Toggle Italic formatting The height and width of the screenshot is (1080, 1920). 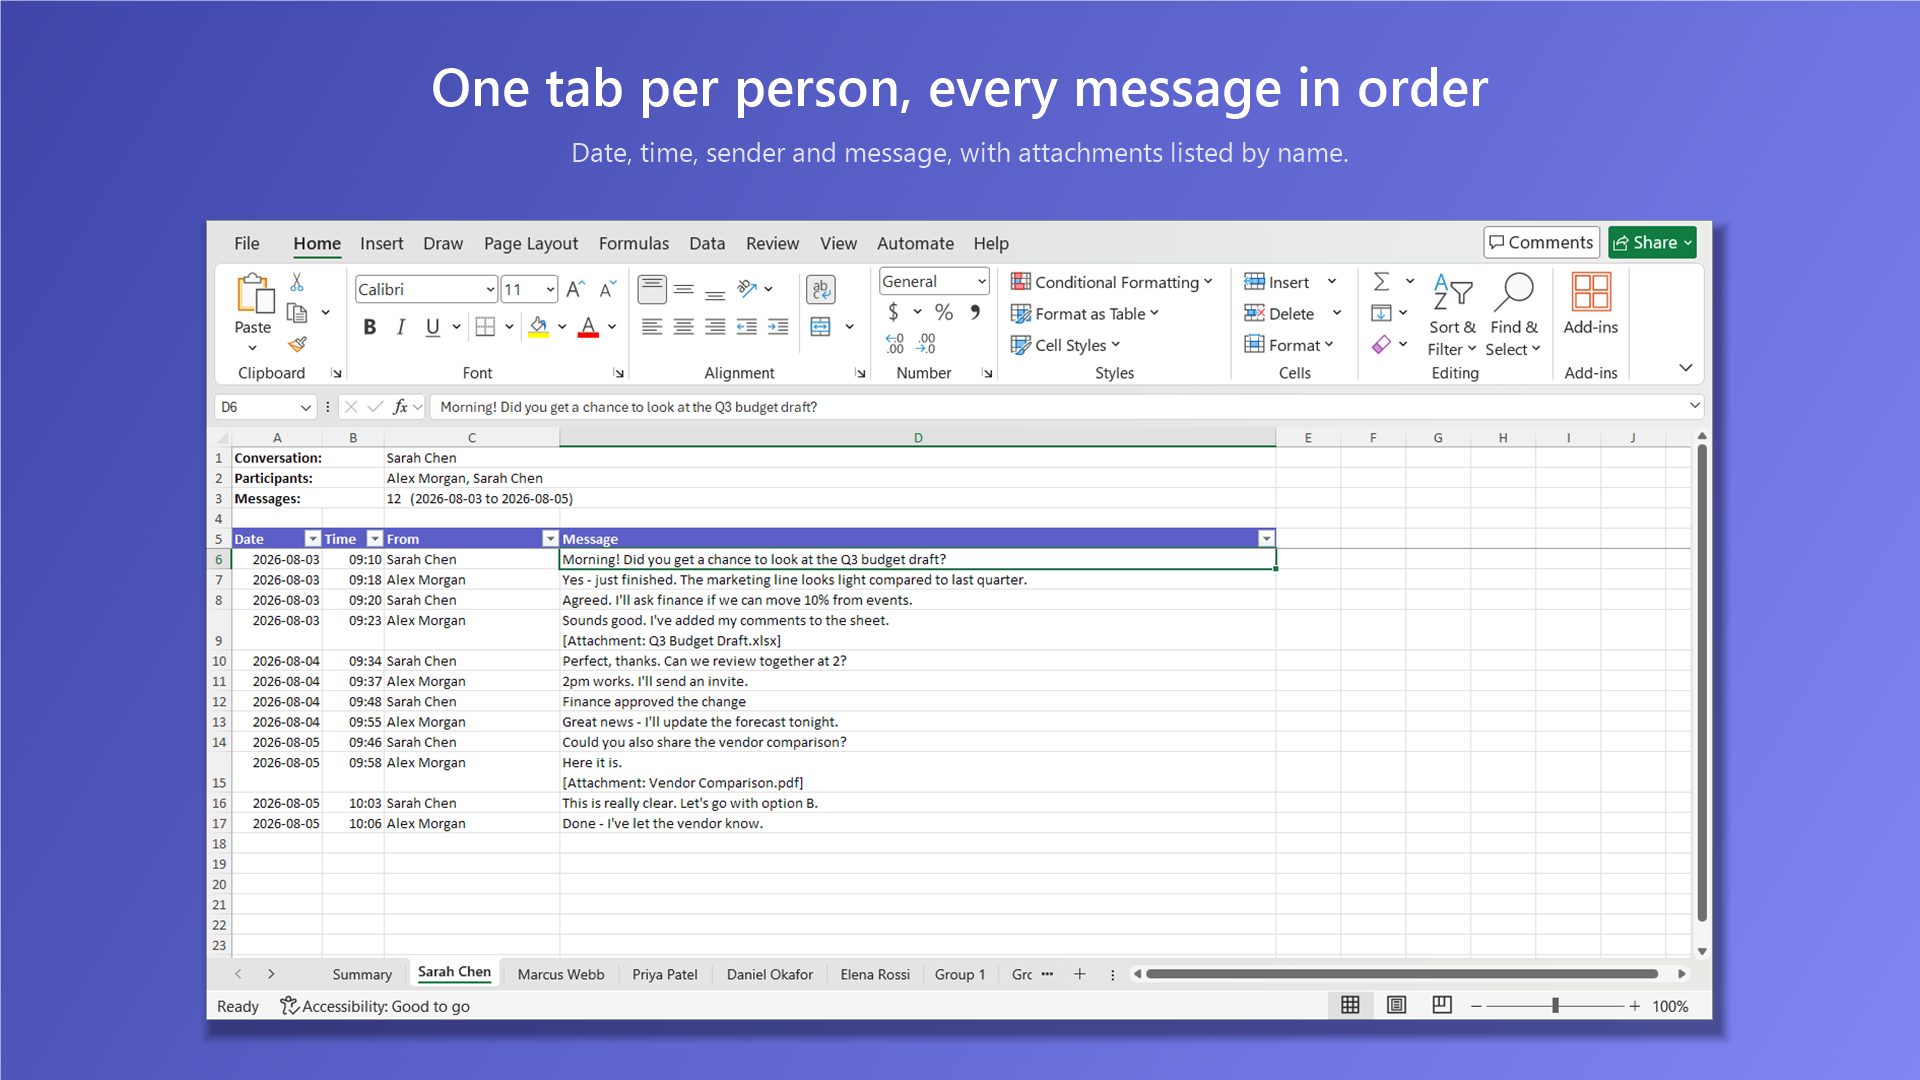click(x=401, y=327)
